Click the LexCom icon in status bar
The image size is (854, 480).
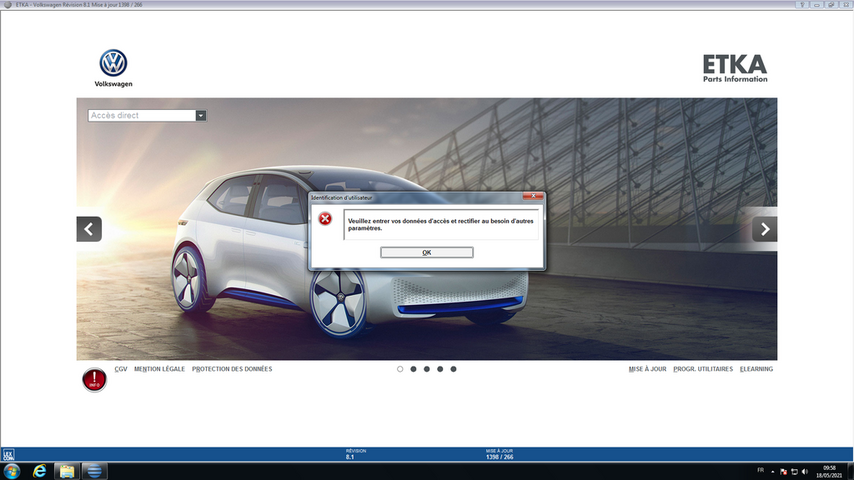(x=8, y=454)
